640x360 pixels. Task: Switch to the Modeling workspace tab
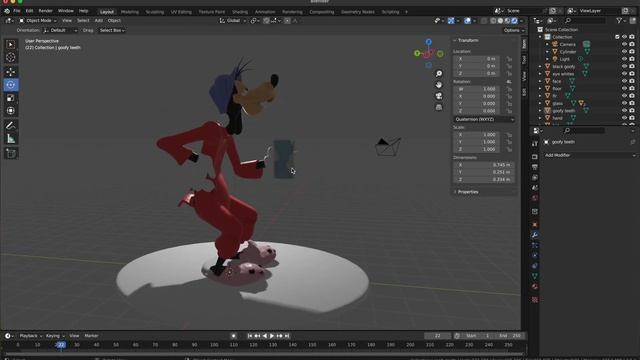coord(130,12)
